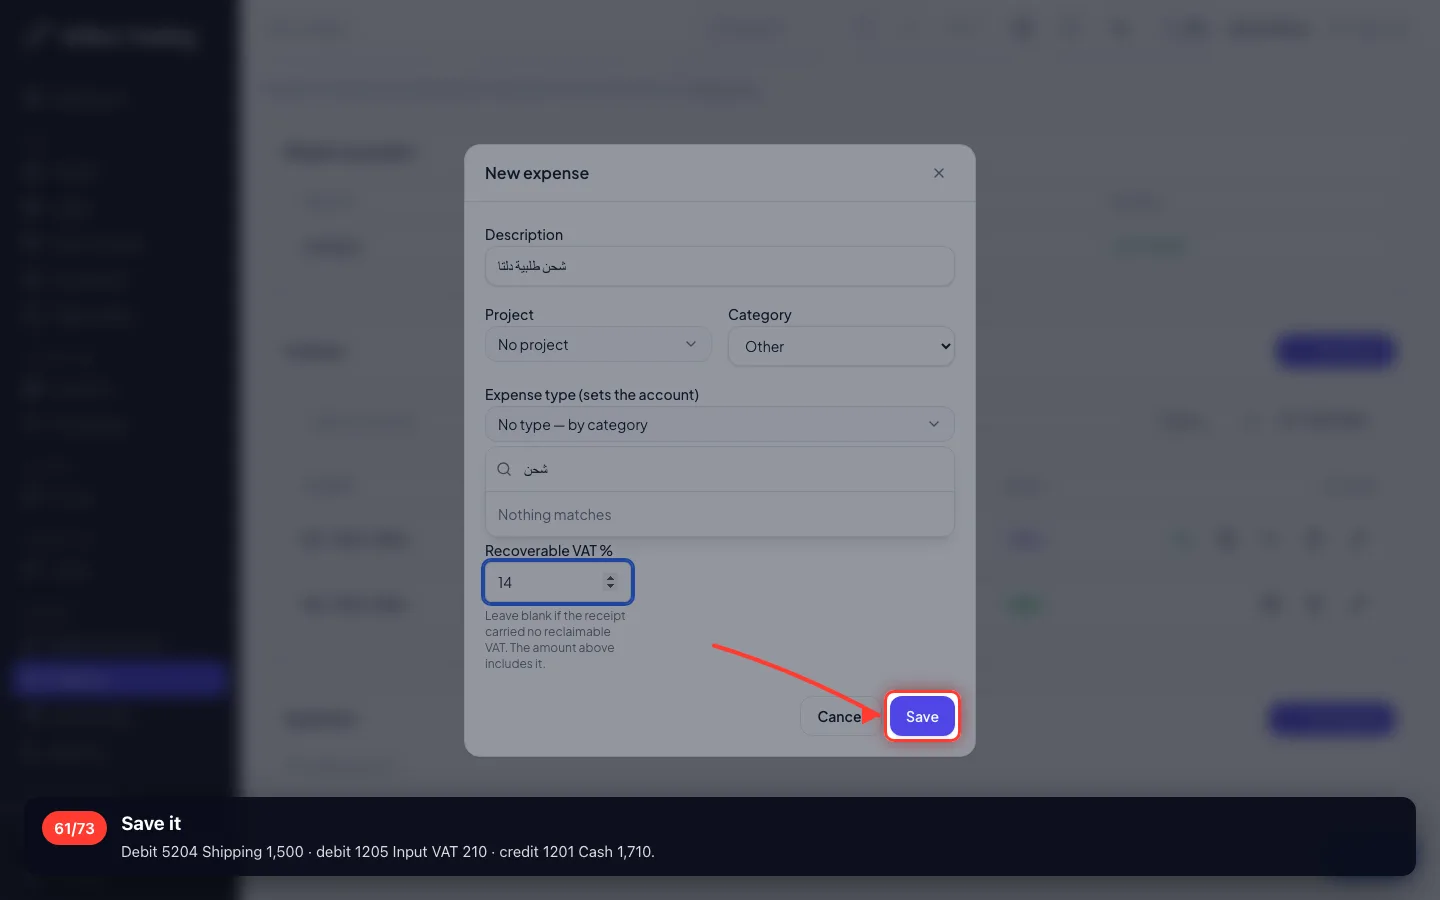Save the new expense
The image size is (1440, 900).
pos(922,717)
